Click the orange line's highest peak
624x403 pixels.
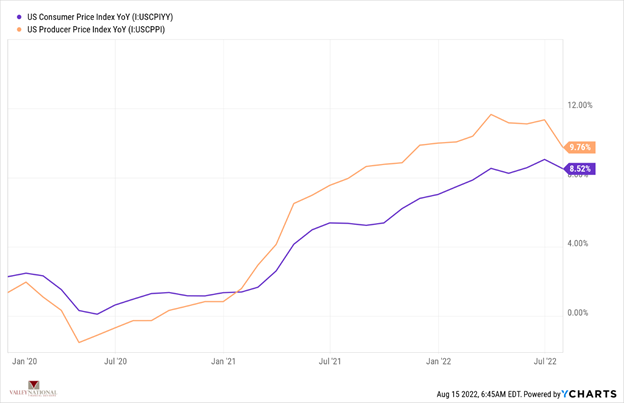point(491,114)
